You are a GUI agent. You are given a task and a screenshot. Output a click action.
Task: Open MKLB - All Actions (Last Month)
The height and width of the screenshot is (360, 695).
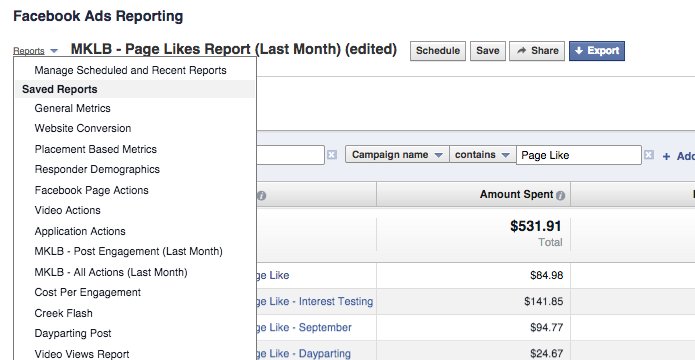111,272
